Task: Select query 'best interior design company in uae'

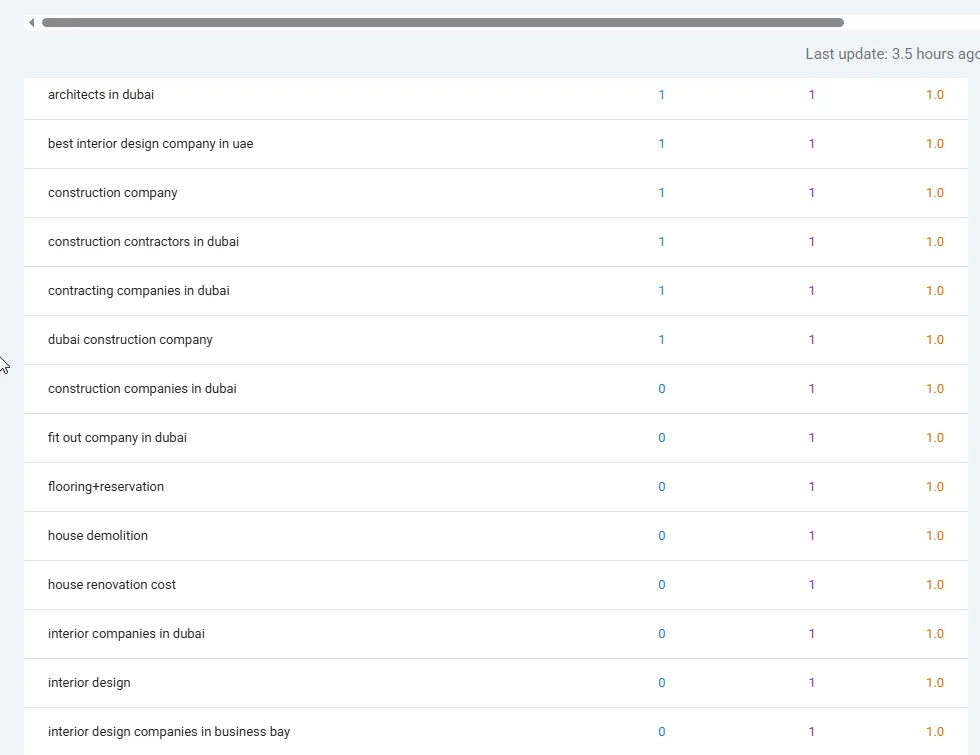Action: pos(151,144)
